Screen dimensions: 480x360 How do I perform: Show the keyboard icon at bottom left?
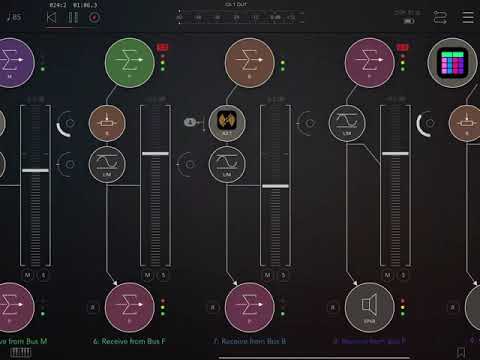[x=21, y=352]
